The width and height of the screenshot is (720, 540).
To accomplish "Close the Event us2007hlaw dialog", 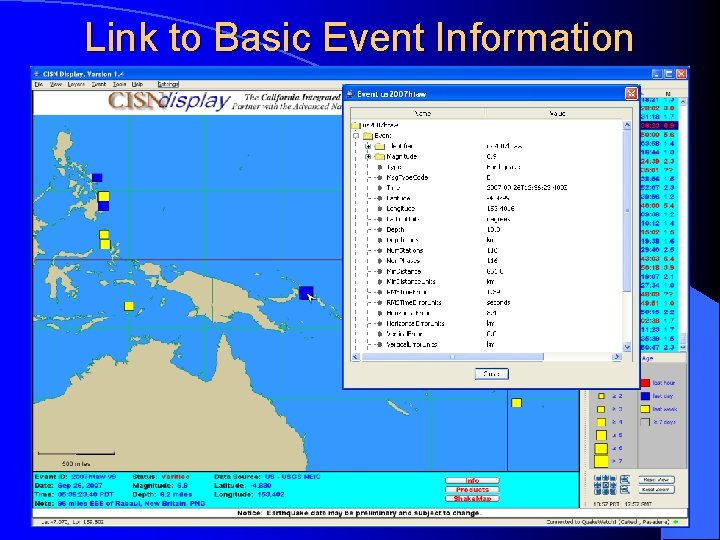I will (x=631, y=94).
